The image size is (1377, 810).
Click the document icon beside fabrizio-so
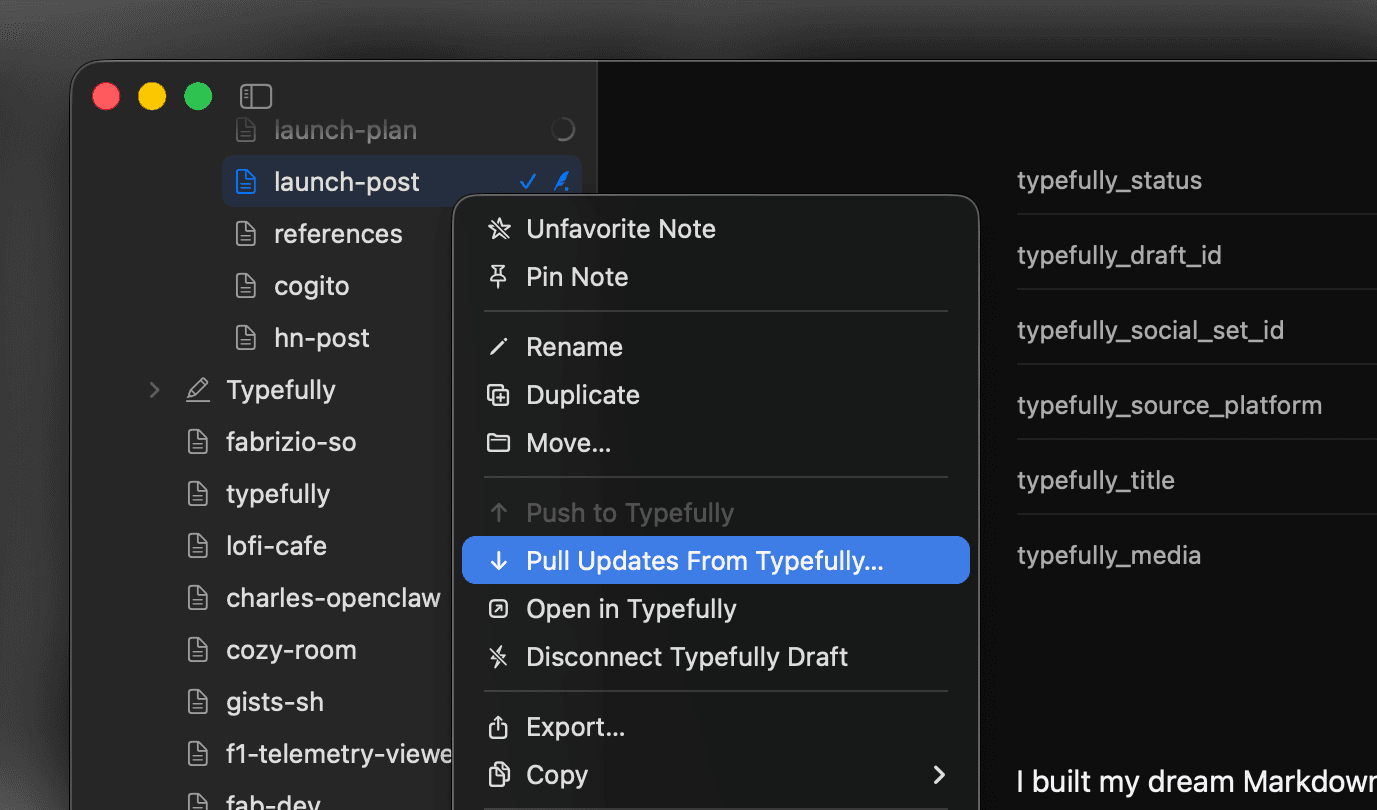point(198,442)
